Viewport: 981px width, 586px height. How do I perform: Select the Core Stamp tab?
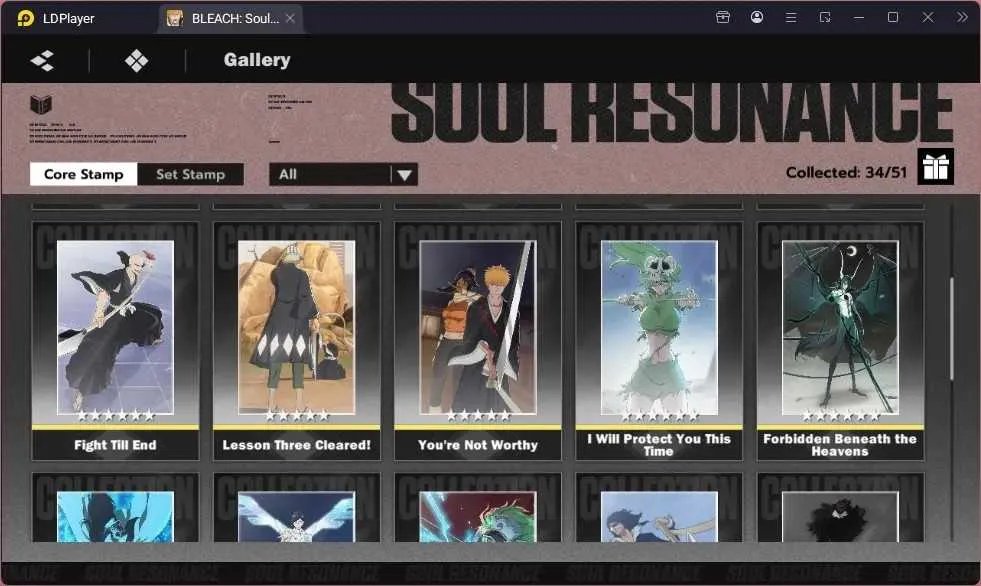click(x=84, y=174)
